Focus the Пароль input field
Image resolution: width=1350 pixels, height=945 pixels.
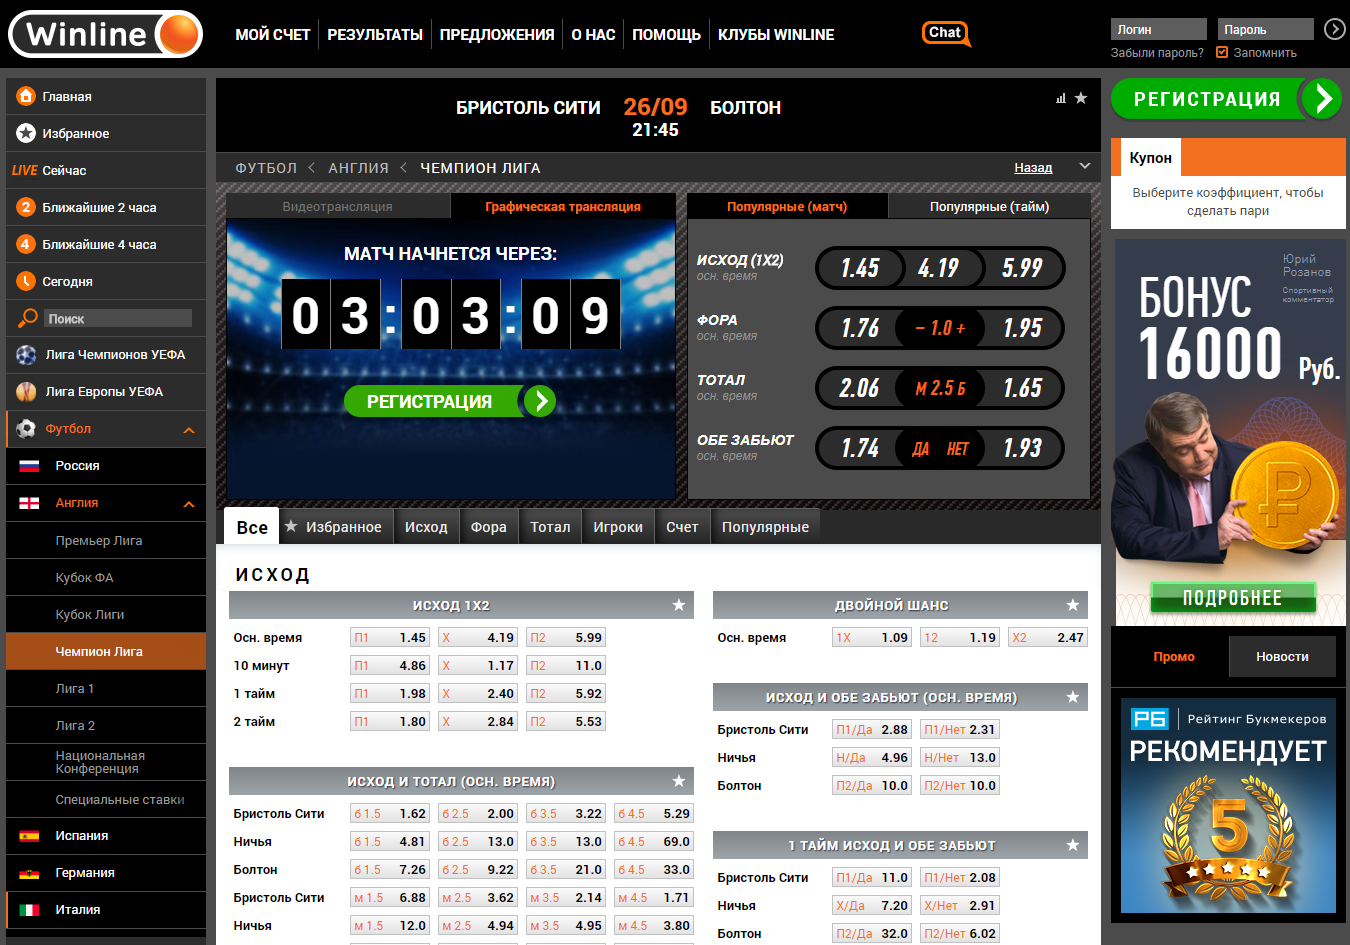1265,29
